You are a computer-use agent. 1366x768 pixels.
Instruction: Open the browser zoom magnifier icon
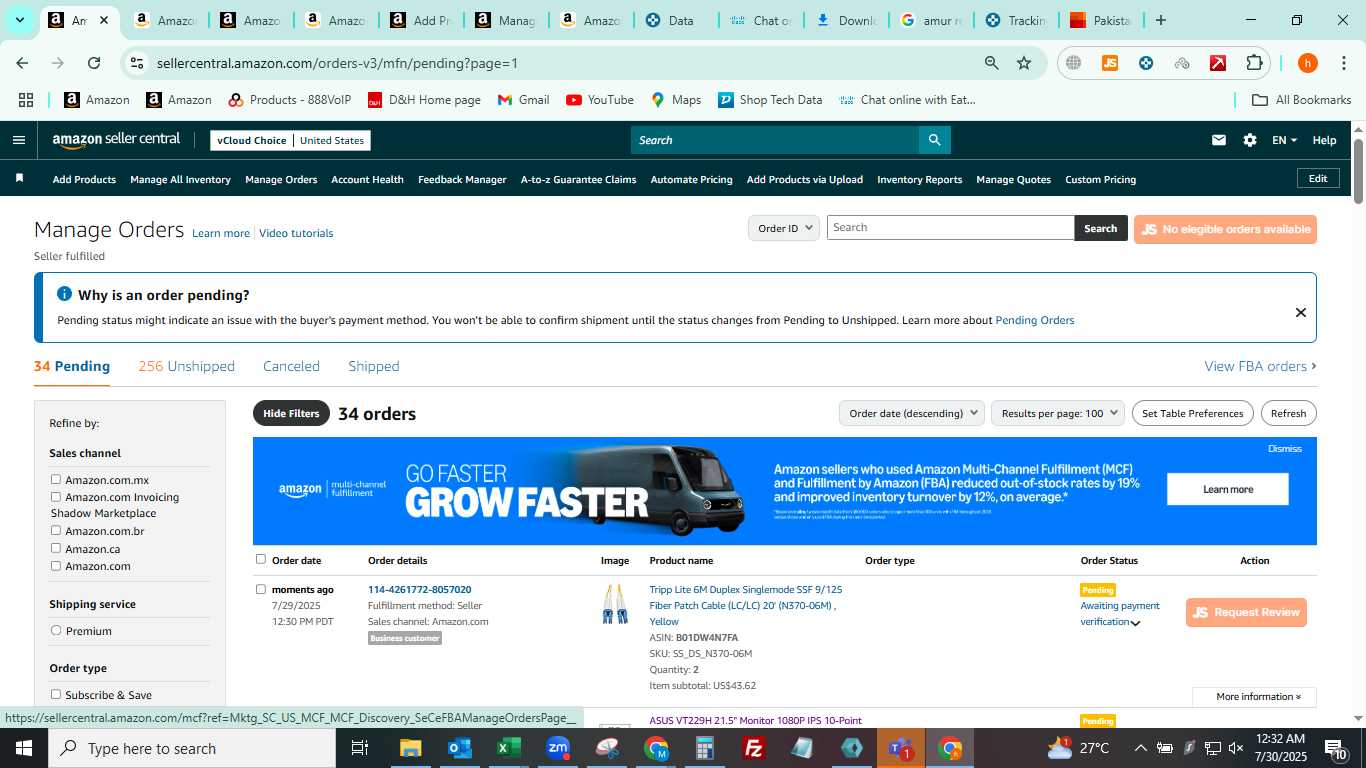coord(991,63)
